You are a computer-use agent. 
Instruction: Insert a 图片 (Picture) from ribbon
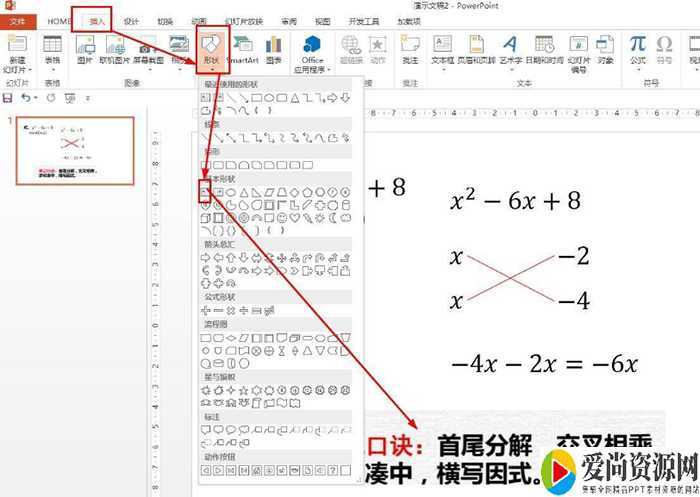(85, 48)
